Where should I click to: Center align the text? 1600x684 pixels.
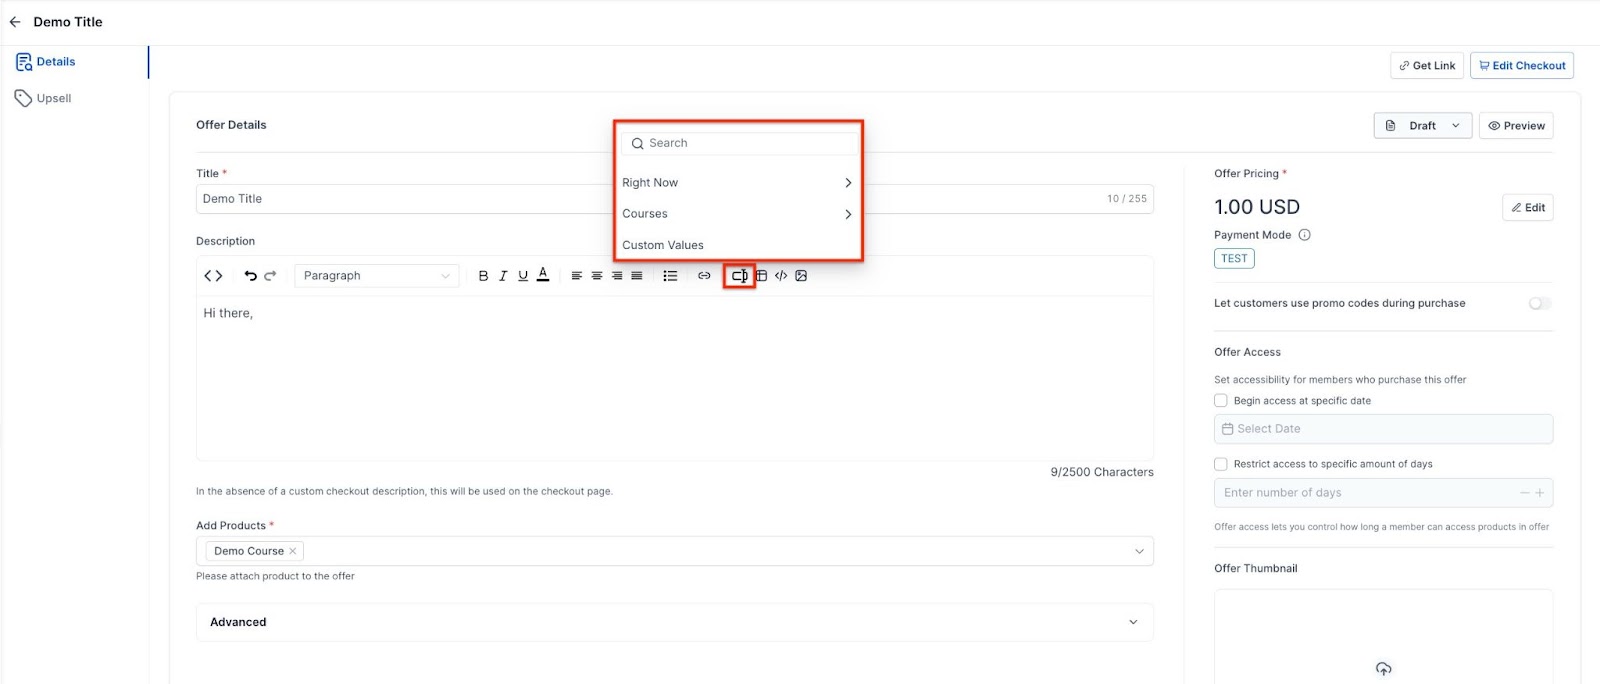[x=597, y=276]
